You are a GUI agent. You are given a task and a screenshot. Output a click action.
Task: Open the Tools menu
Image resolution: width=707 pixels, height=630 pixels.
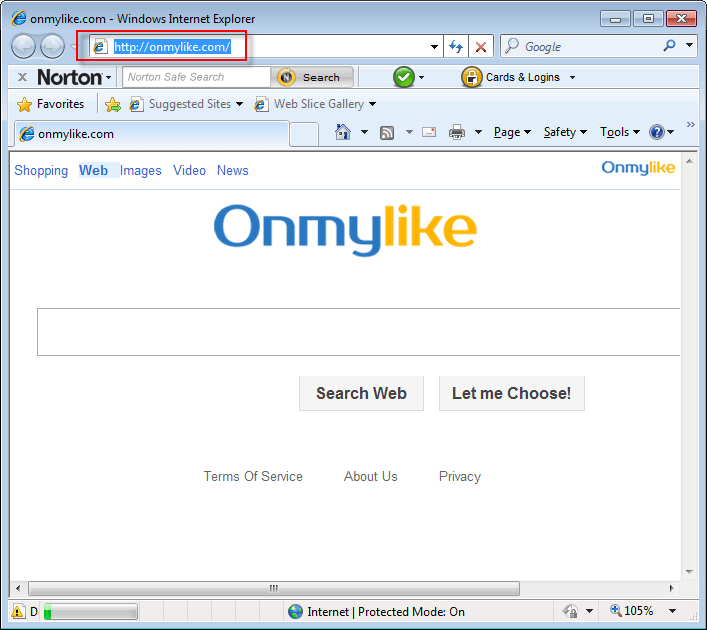[620, 132]
